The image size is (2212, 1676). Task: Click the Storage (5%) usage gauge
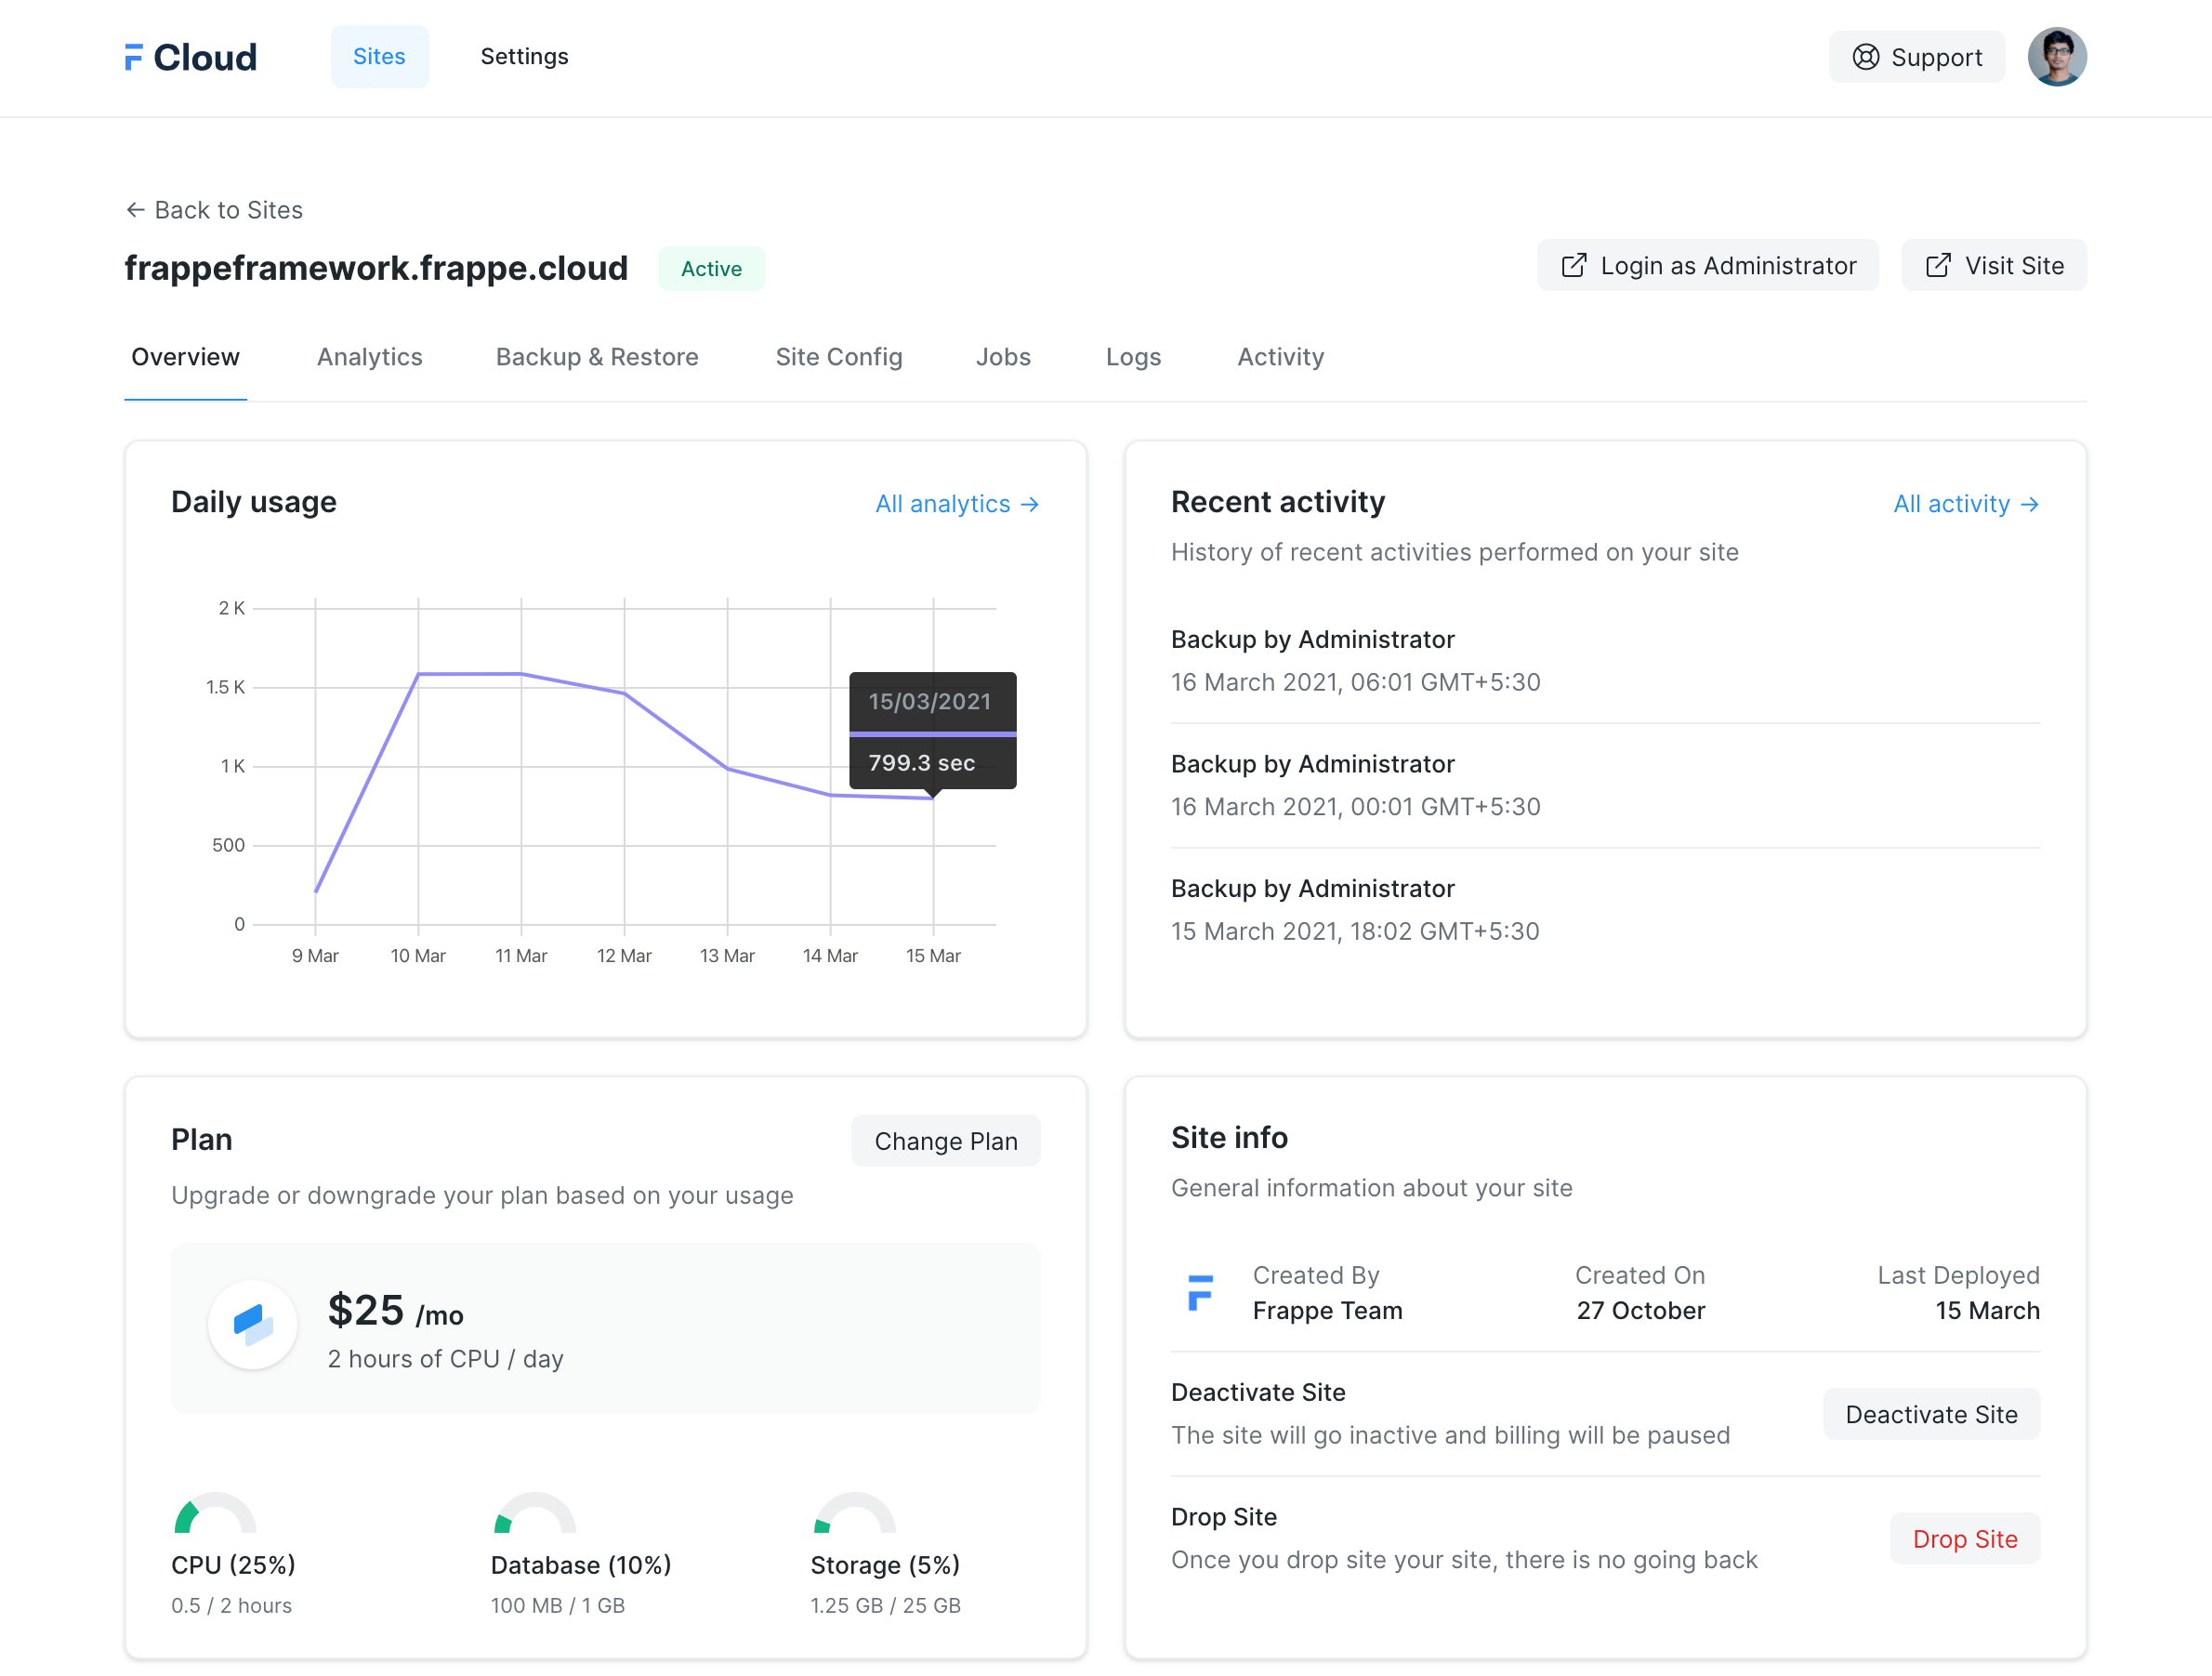click(x=855, y=1513)
